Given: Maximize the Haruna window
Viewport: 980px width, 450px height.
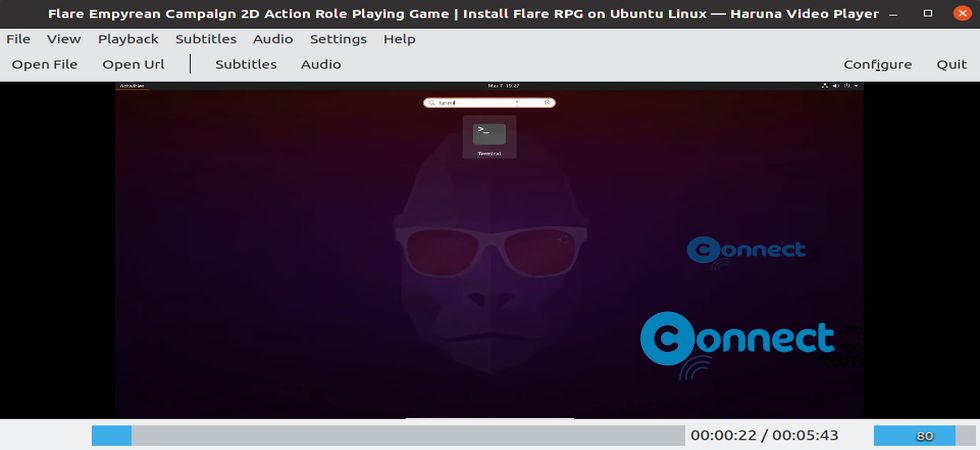Looking at the screenshot, I should tap(928, 13).
